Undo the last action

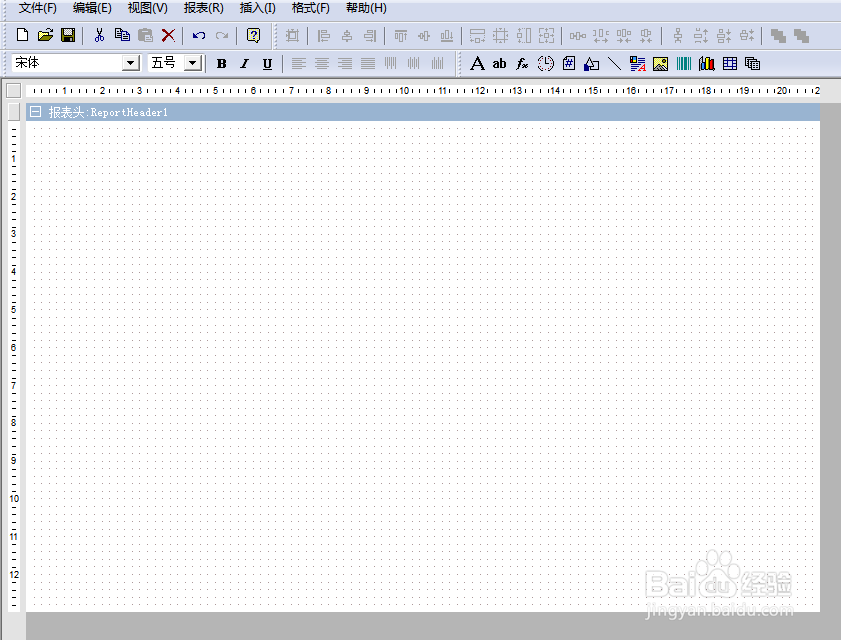point(199,35)
